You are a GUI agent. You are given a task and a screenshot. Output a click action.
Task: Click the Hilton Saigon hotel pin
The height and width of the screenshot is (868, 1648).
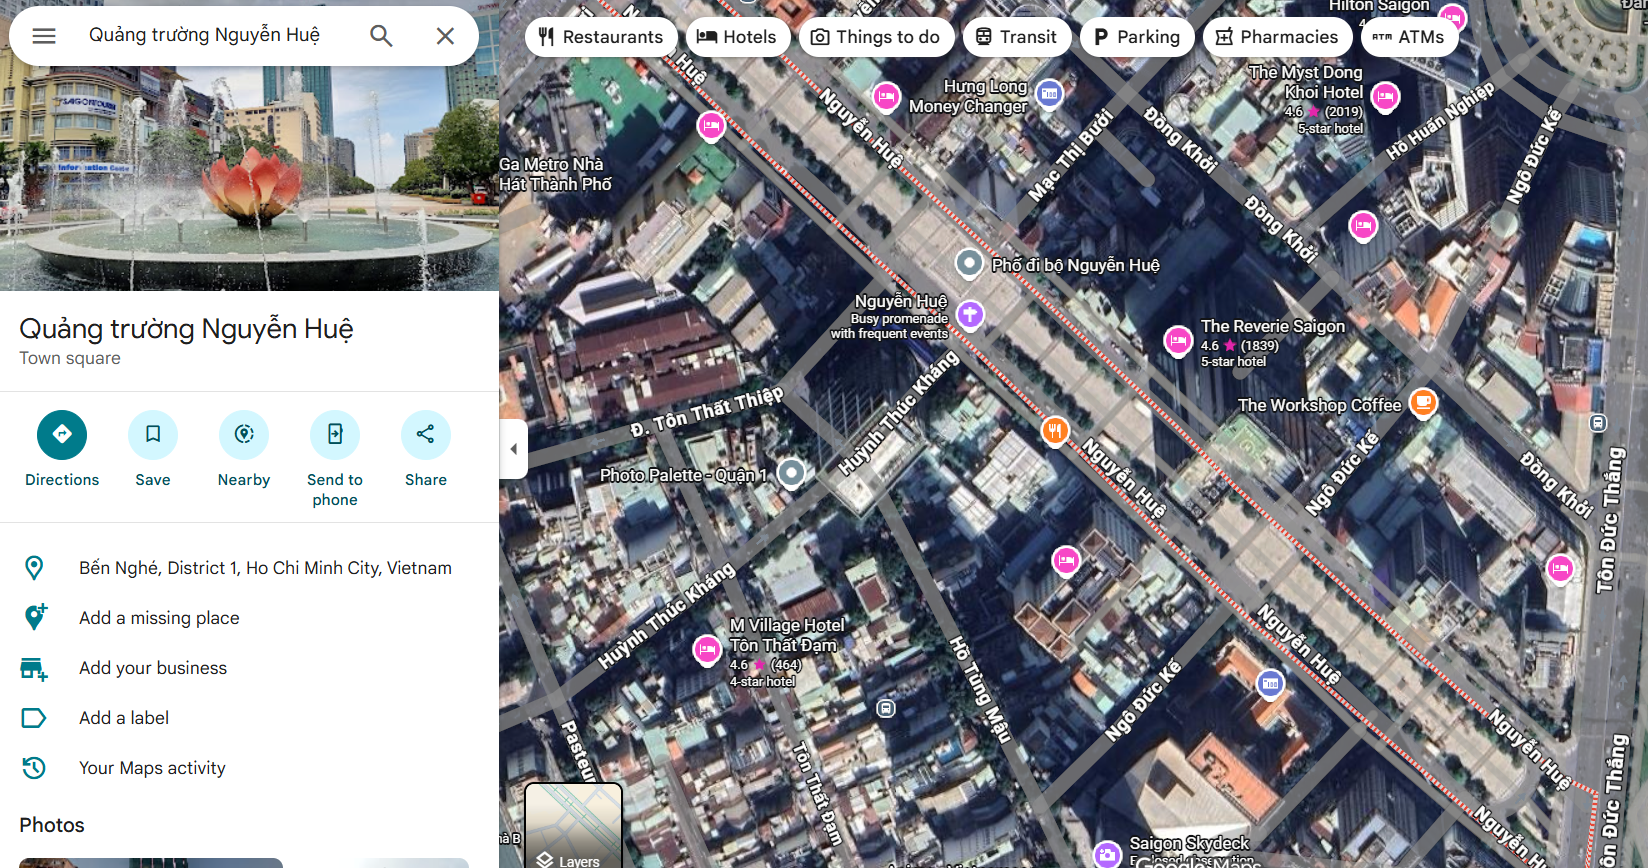pos(1452,17)
